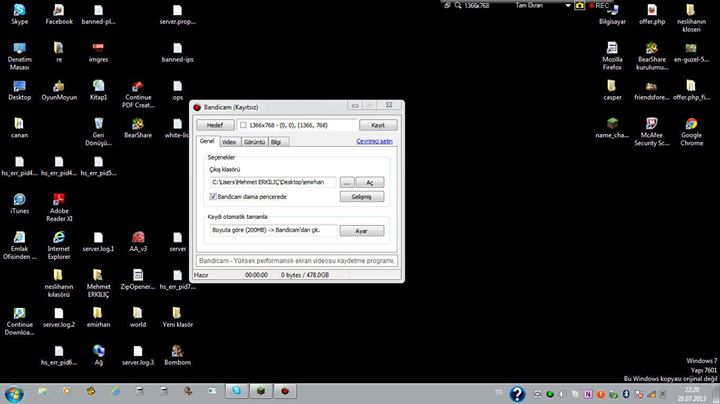Click the Aç button to open folder
Viewport: 720px width, 404px height.
coord(370,182)
